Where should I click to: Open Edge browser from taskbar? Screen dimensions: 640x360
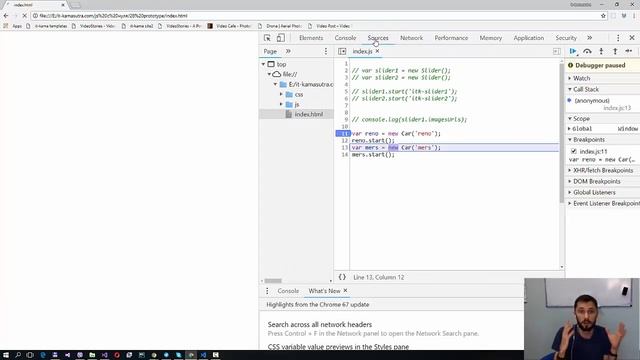click(x=43, y=355)
